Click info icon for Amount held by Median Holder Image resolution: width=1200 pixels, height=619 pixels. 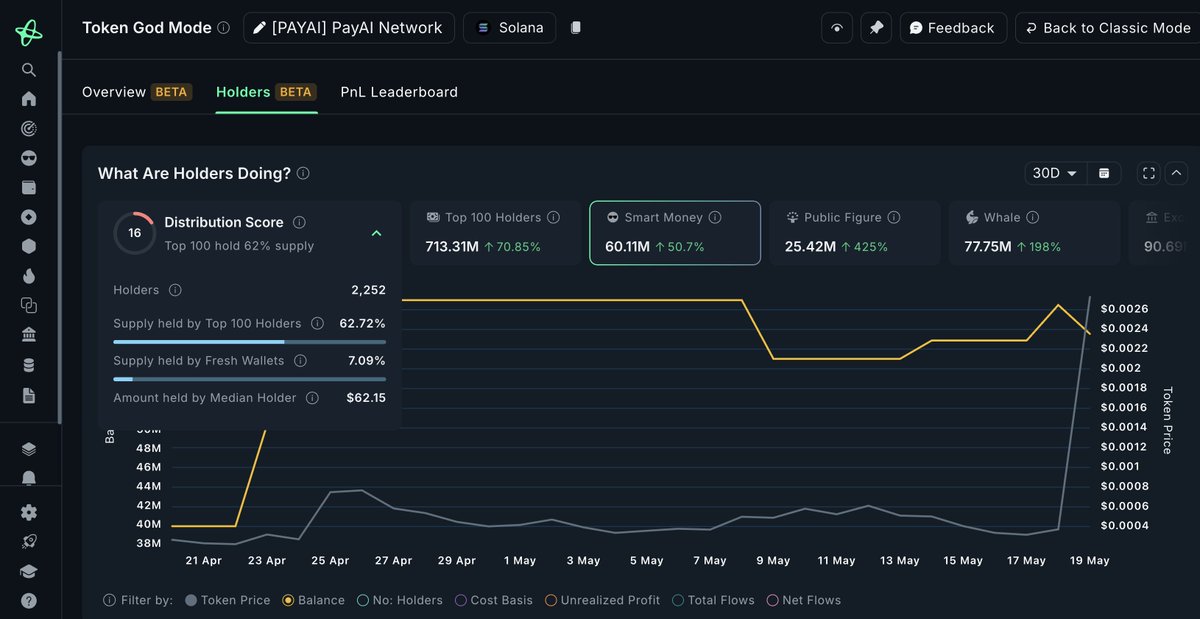click(x=312, y=398)
